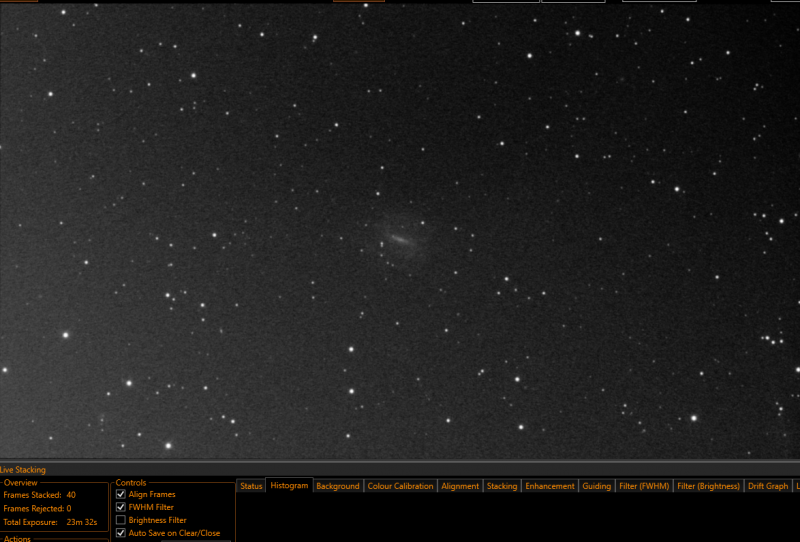The width and height of the screenshot is (800, 542).
Task: Uncheck Auto Save on Clear/Close
Action: coord(121,533)
